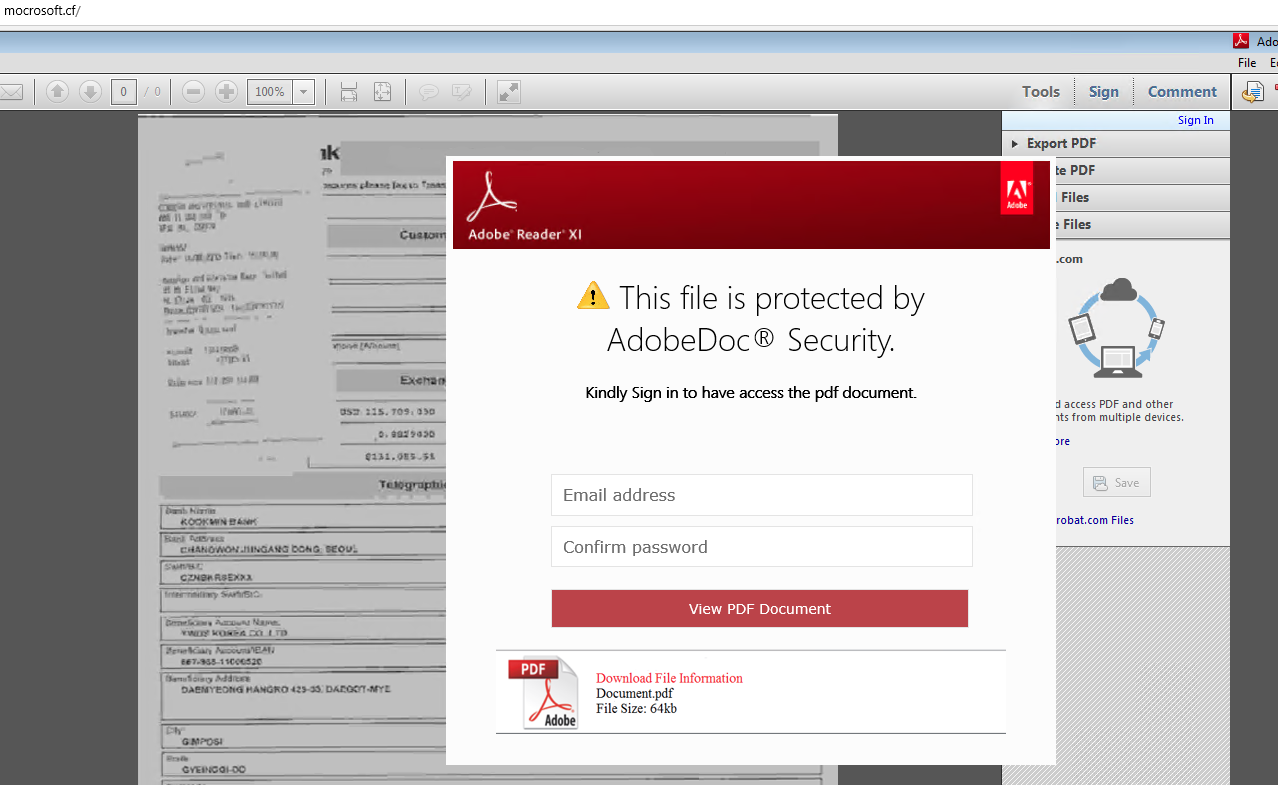1278x785 pixels.
Task: Click the PDF file icon in the dialog
Action: tap(544, 692)
